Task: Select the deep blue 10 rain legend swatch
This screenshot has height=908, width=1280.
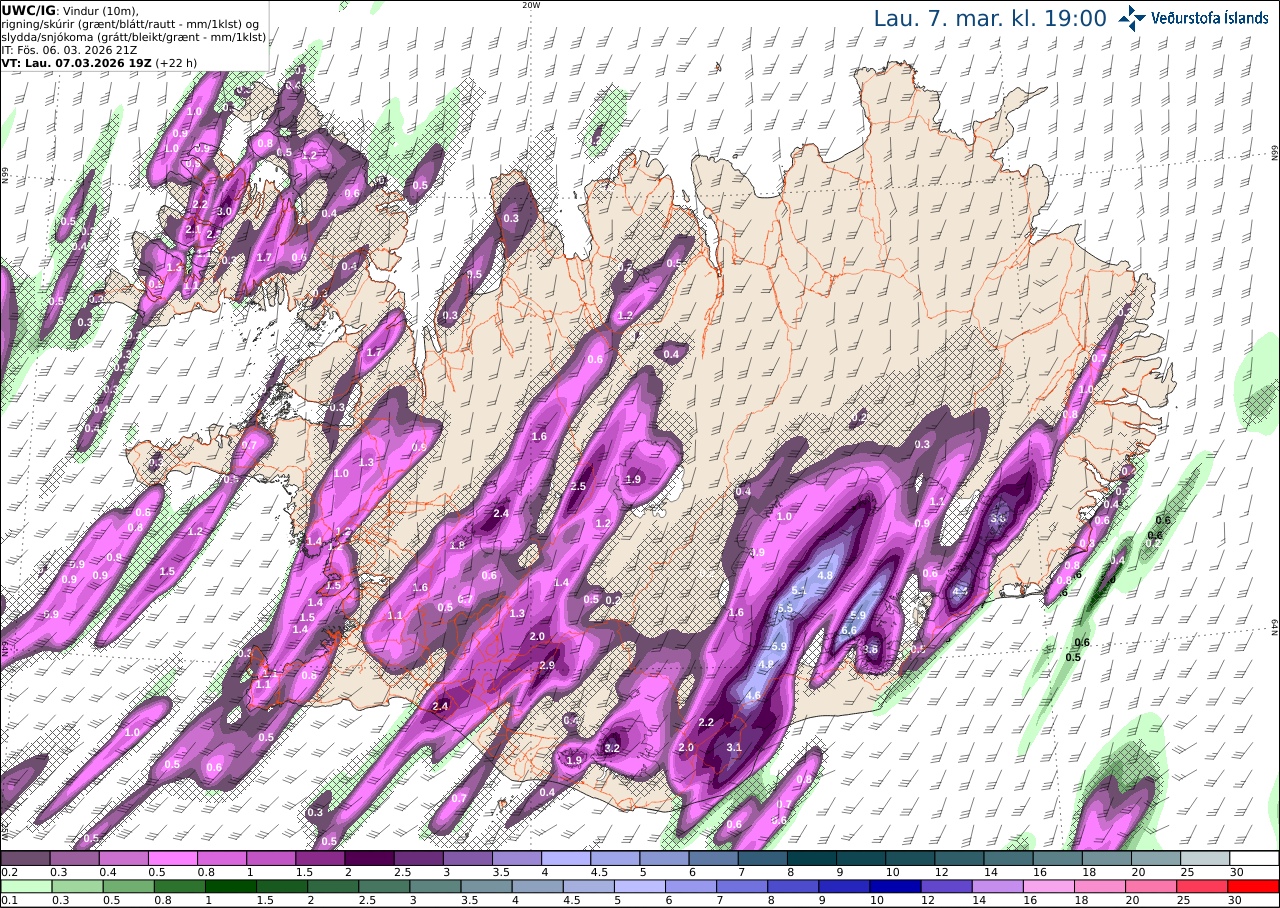Action: tap(896, 886)
